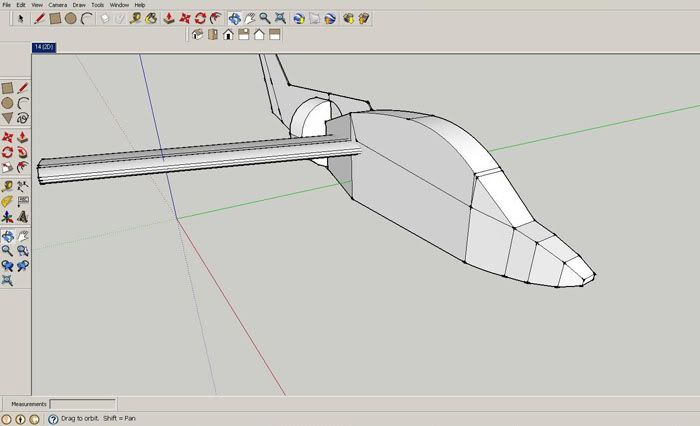Click the Previous view icon
This screenshot has width=700, height=426.
coord(7,266)
